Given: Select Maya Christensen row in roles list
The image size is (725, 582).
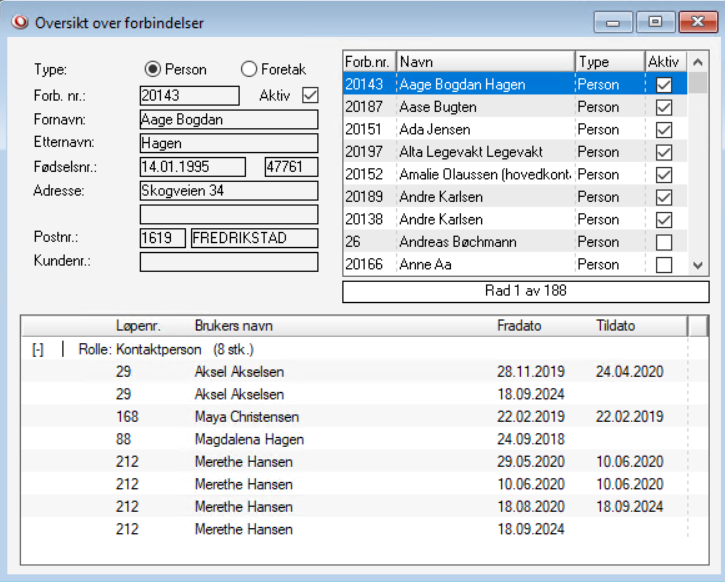Looking at the screenshot, I should pos(246,417).
